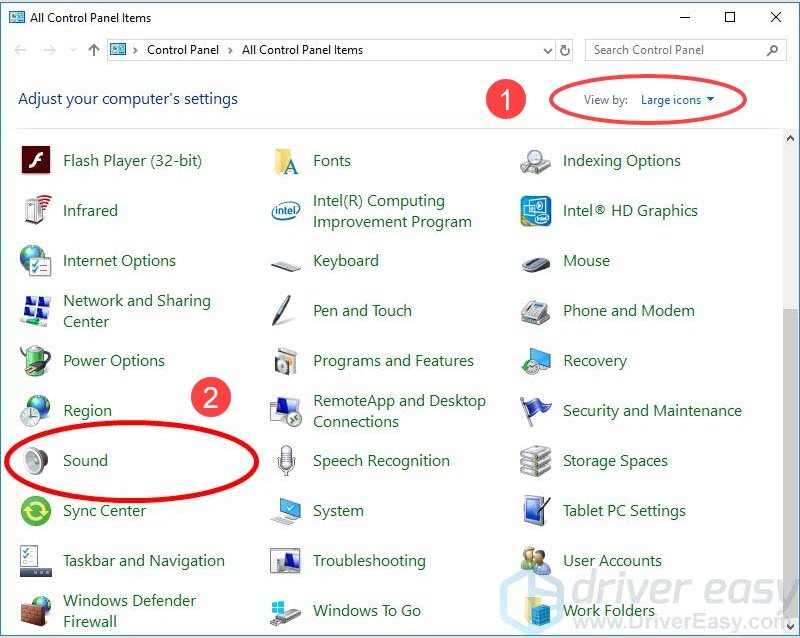The width and height of the screenshot is (800, 638).
Task: Click the Search Control Panel field
Action: coord(675,50)
